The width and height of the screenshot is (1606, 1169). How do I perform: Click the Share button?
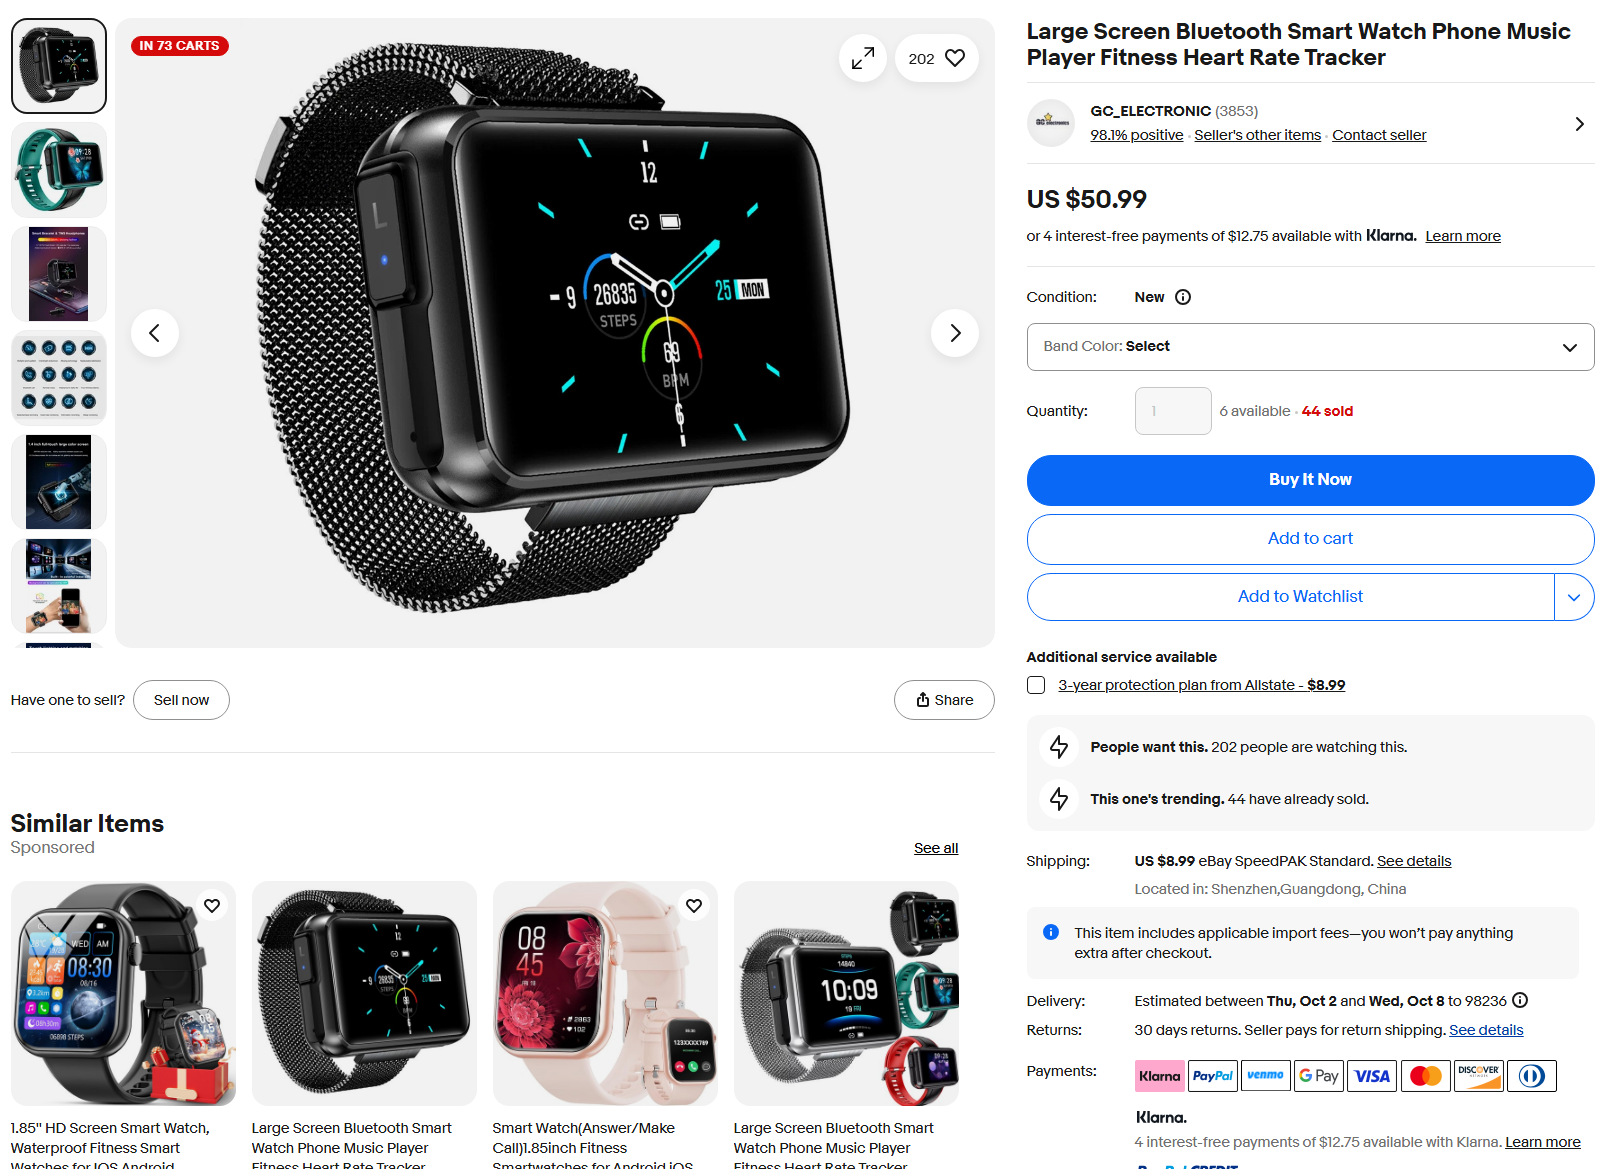pyautogui.click(x=944, y=700)
